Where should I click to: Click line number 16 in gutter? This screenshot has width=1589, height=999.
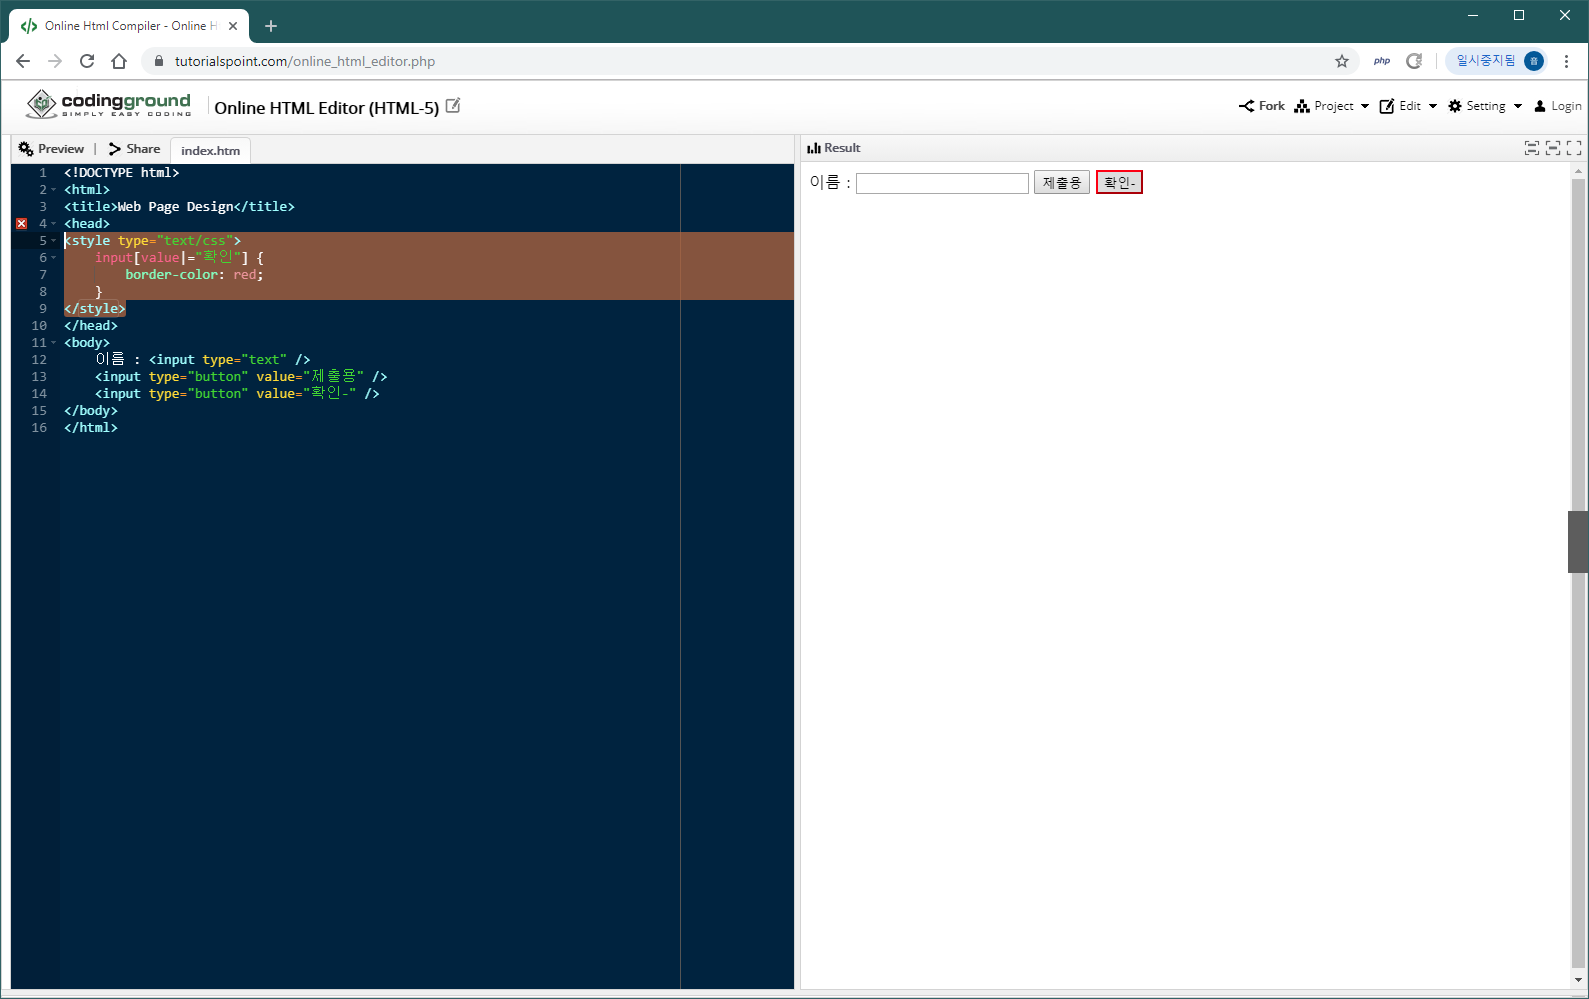(x=39, y=428)
